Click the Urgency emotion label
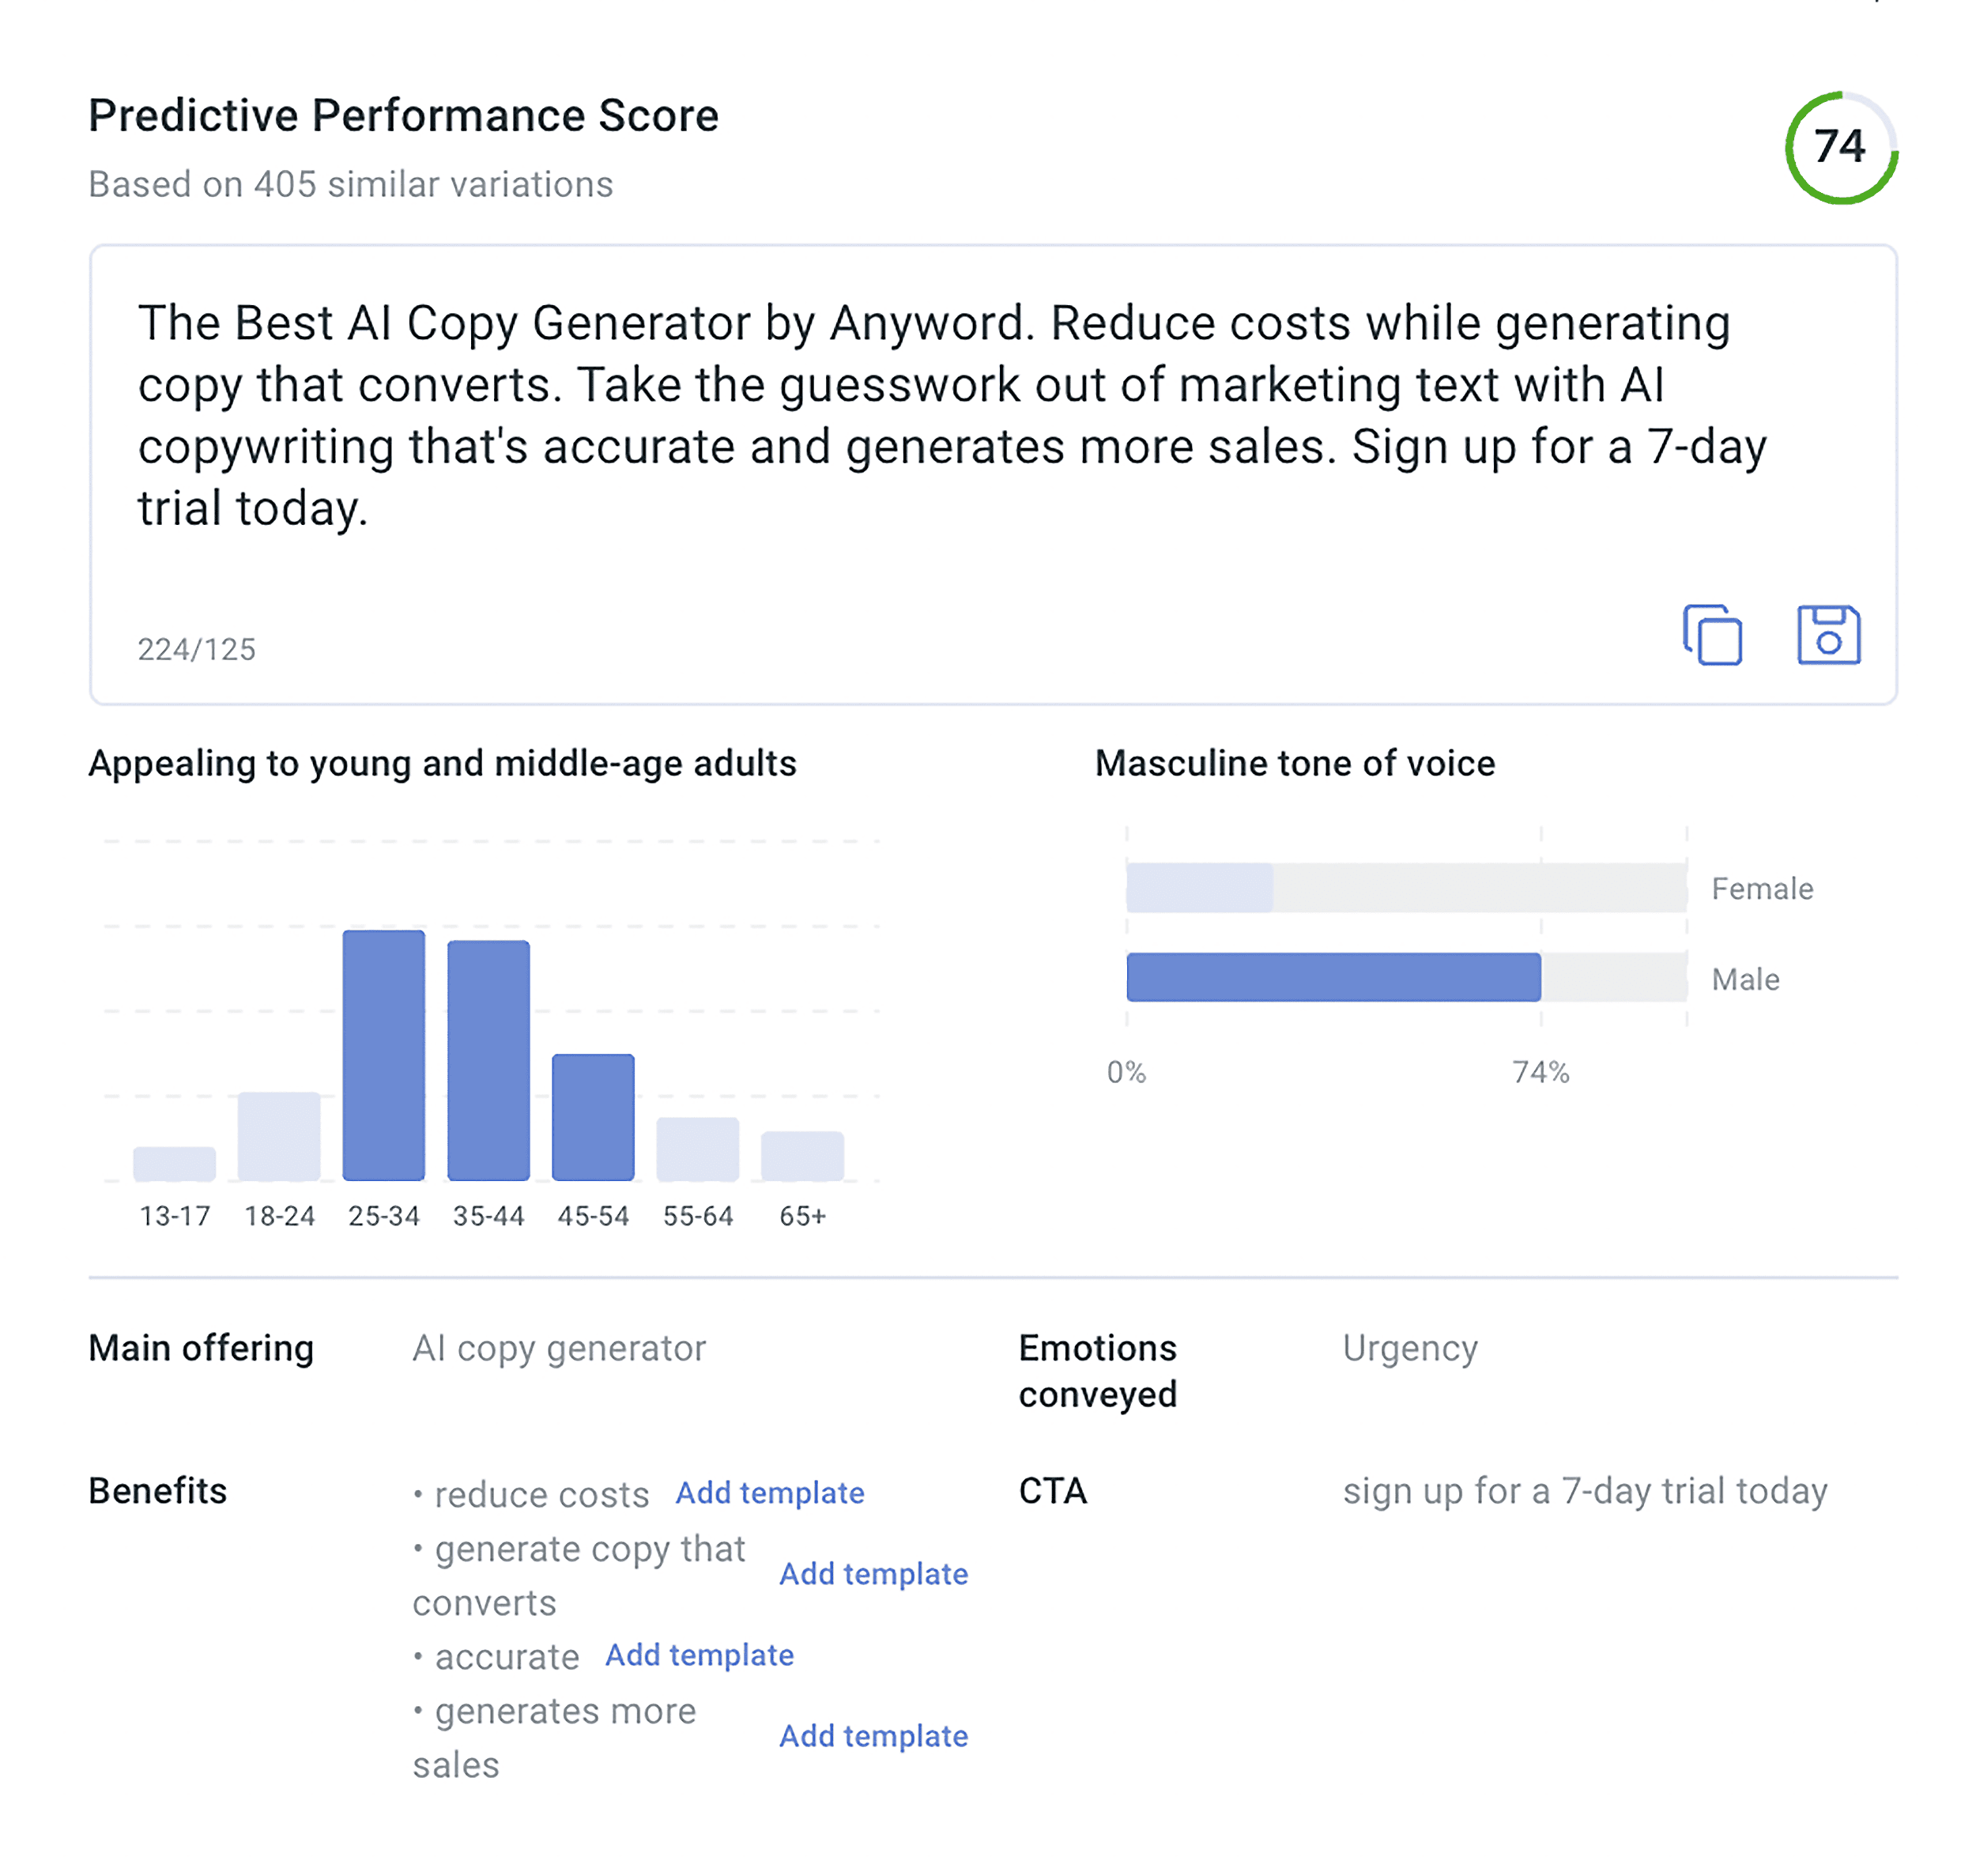Screen dimensions: 1976x1876 click(x=1411, y=1348)
